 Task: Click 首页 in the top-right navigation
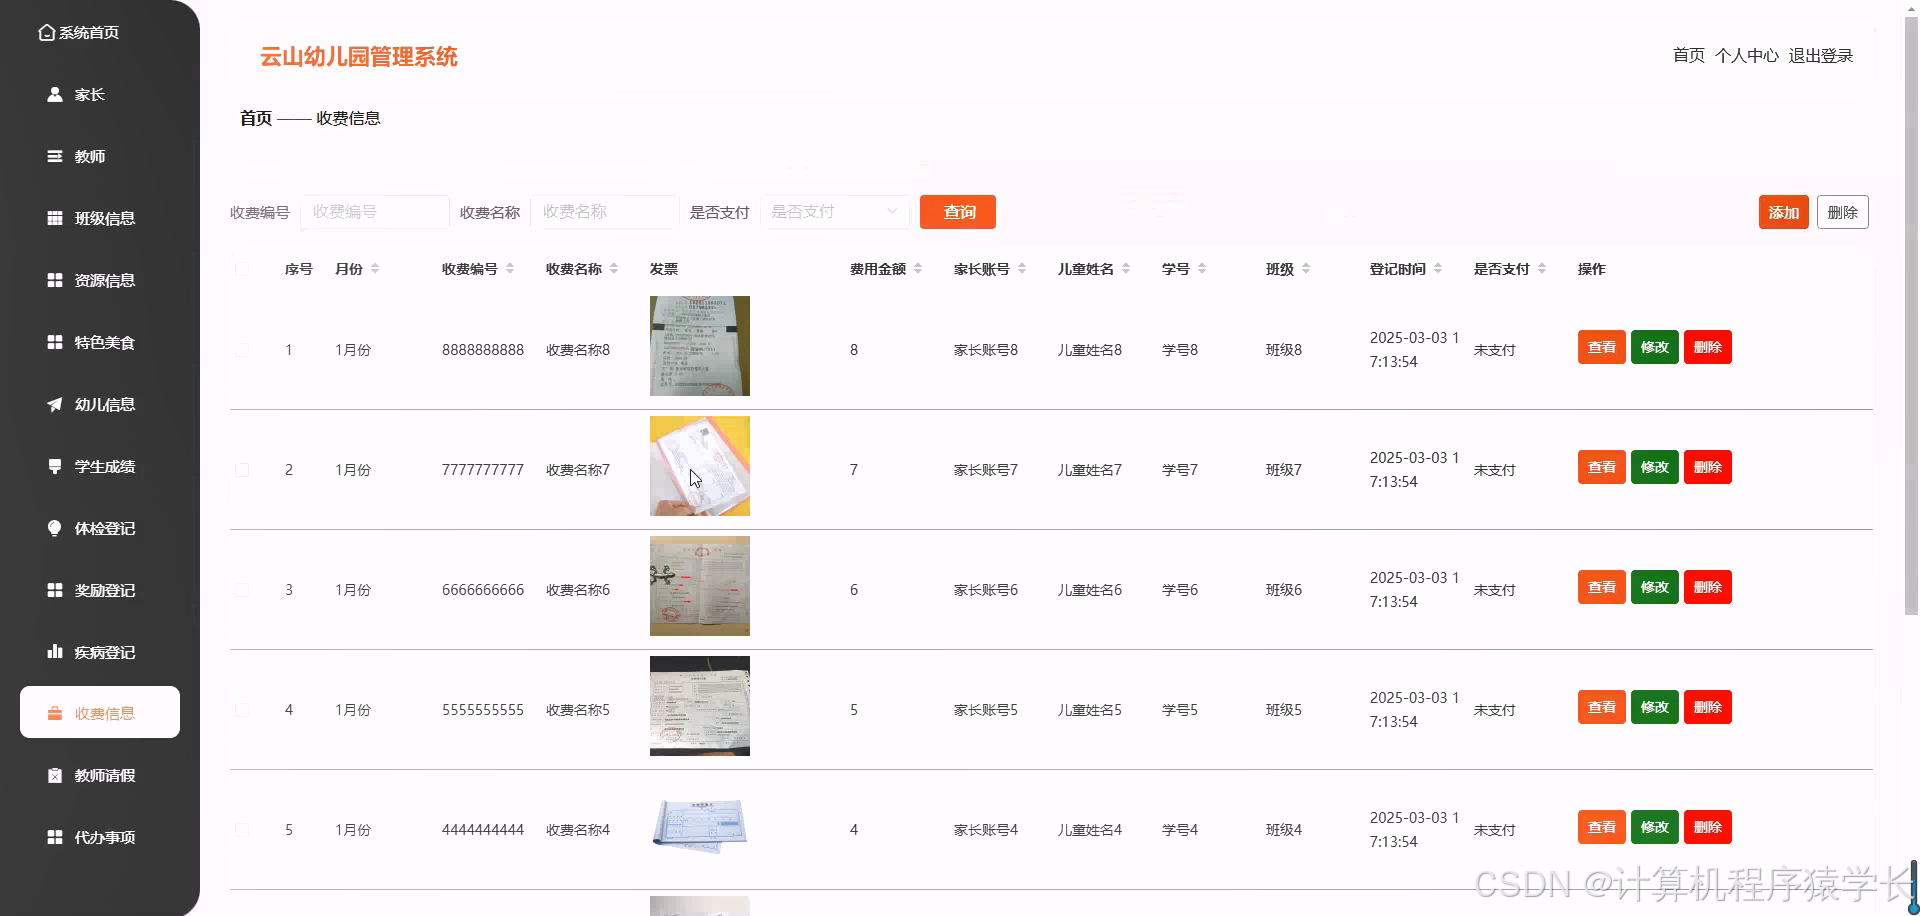tap(1689, 56)
